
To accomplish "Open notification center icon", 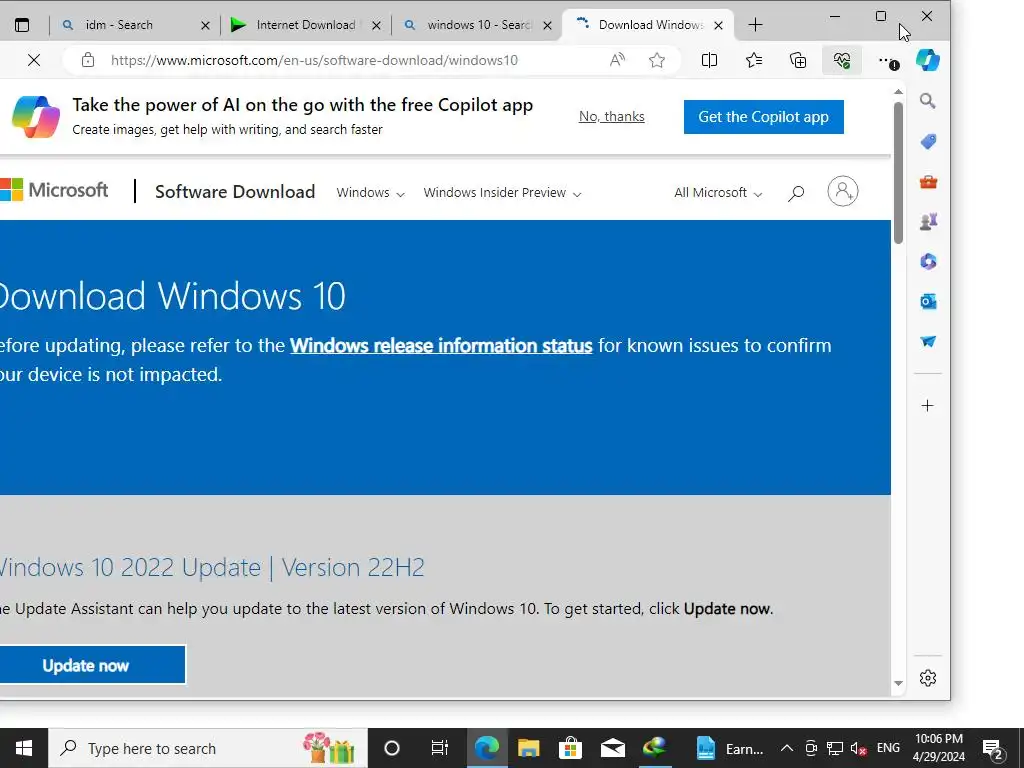I will 993,749.
